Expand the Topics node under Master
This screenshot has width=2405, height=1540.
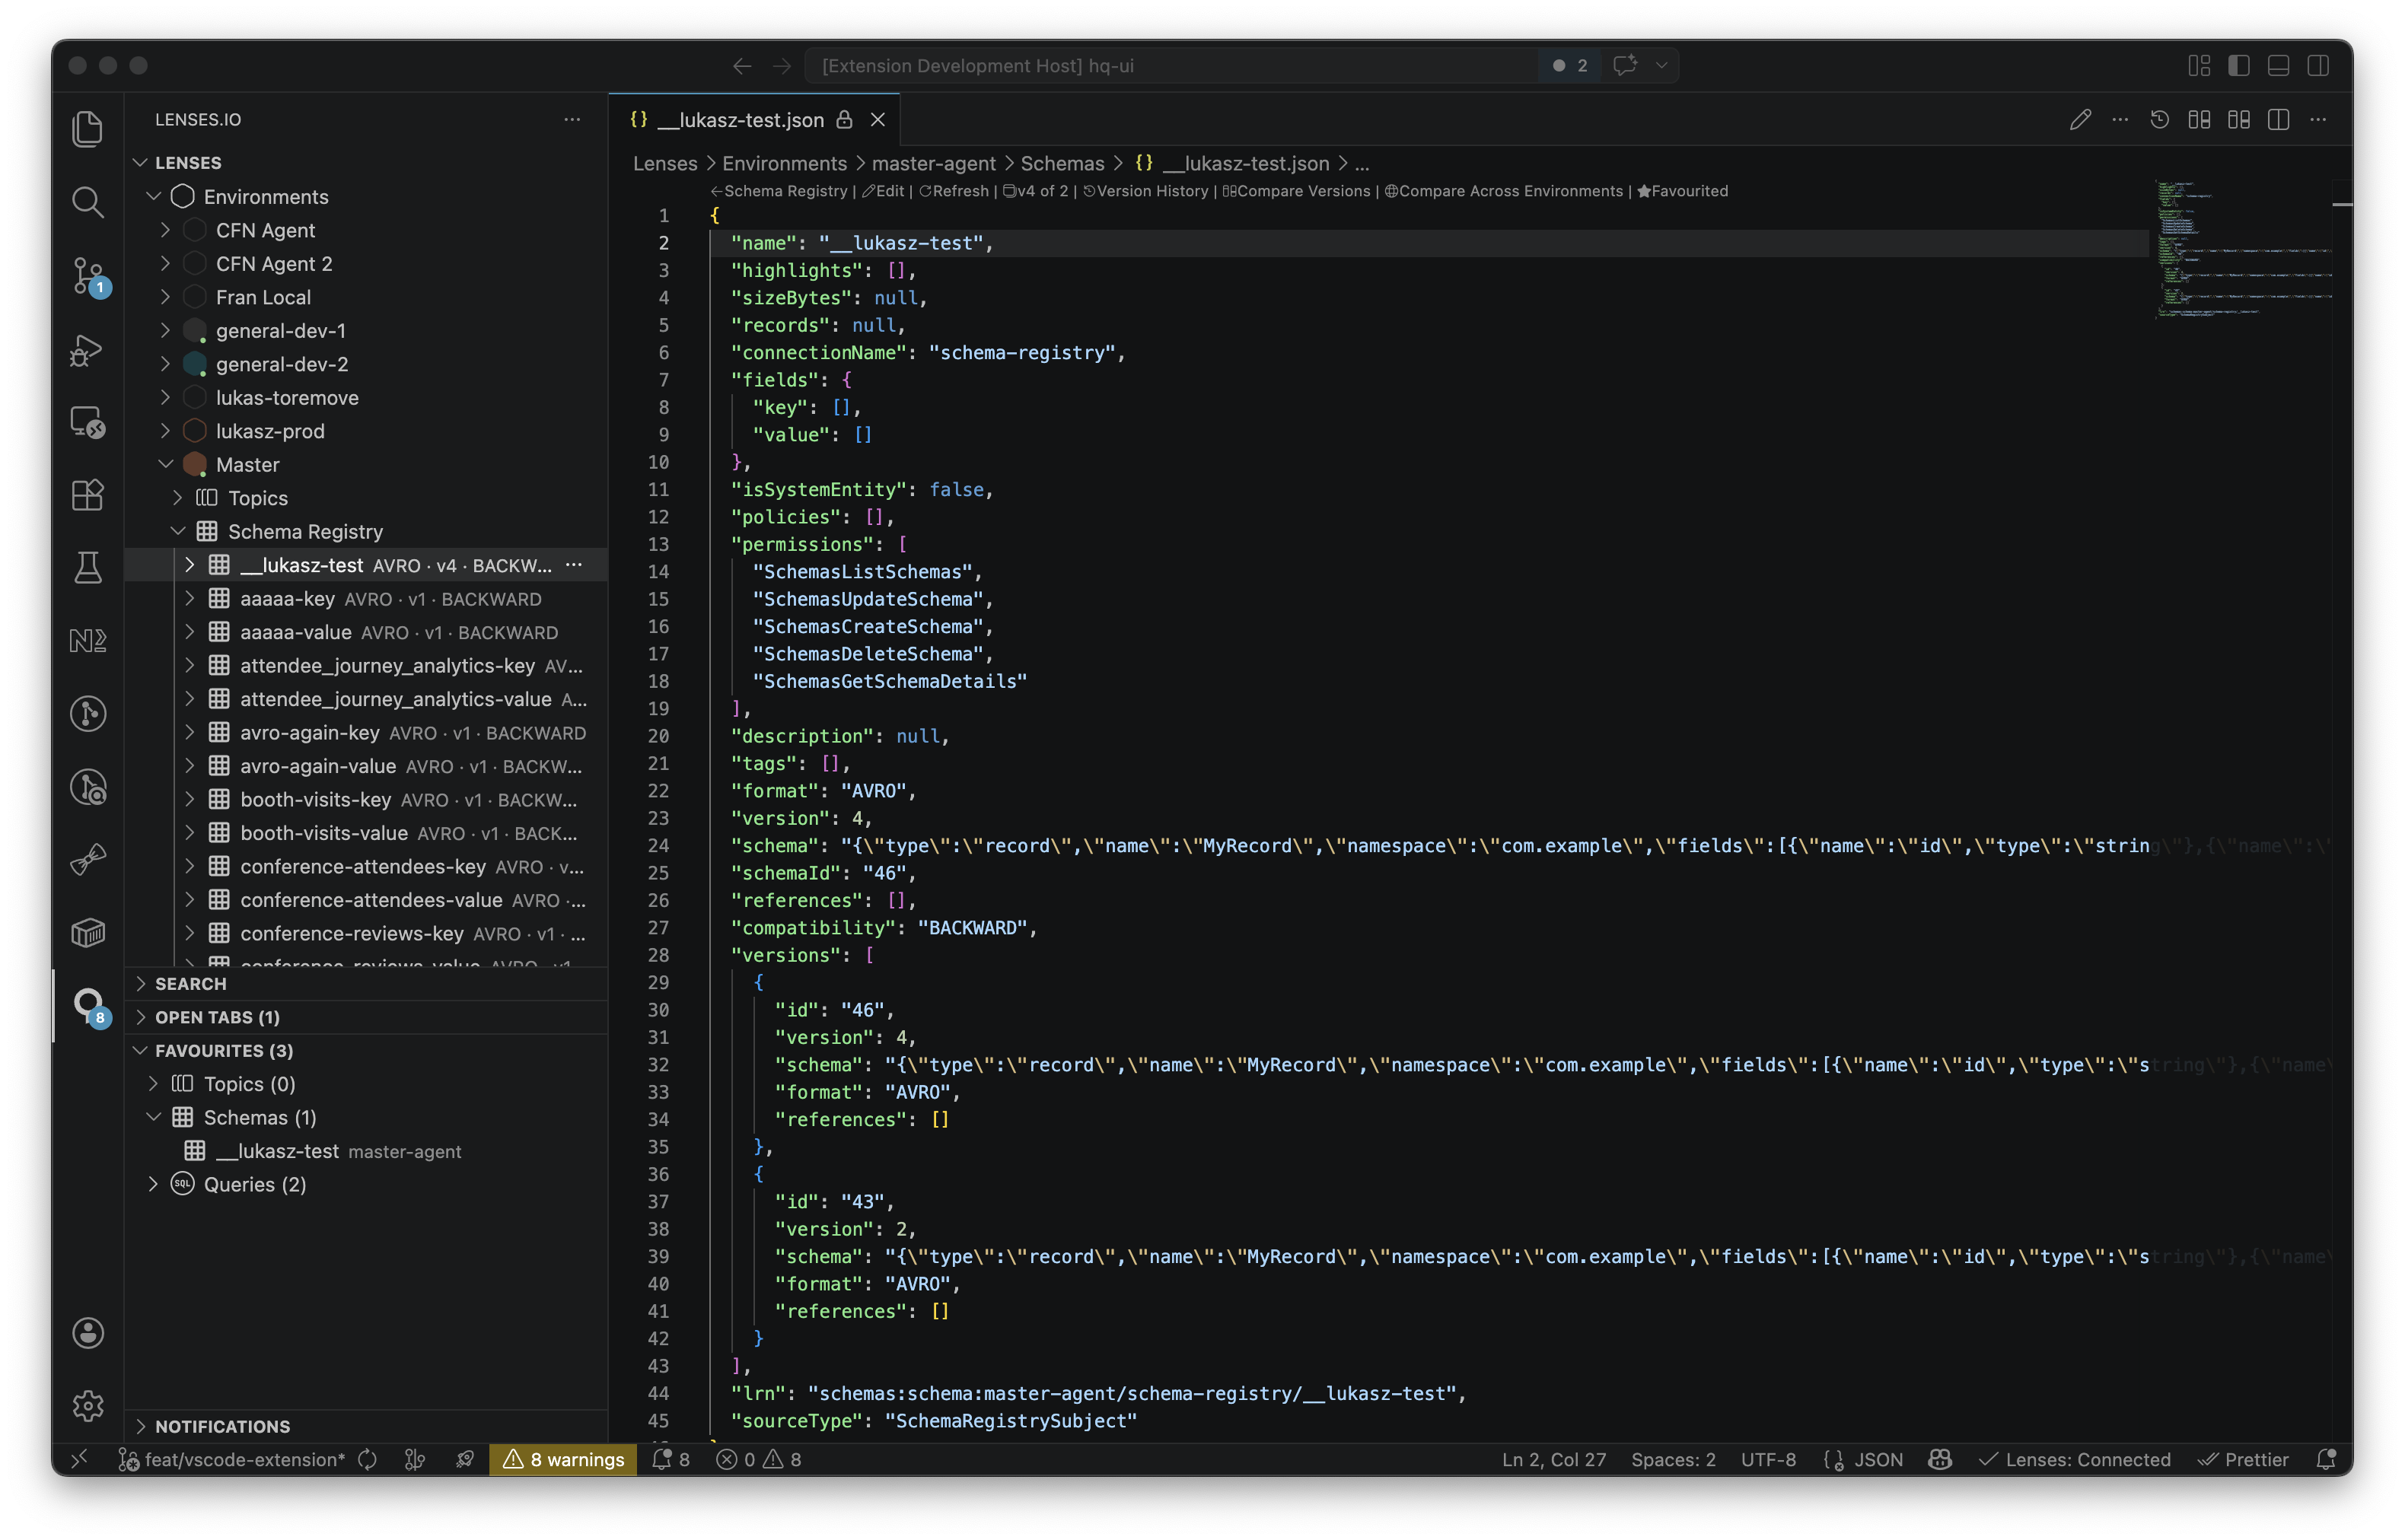[x=178, y=498]
